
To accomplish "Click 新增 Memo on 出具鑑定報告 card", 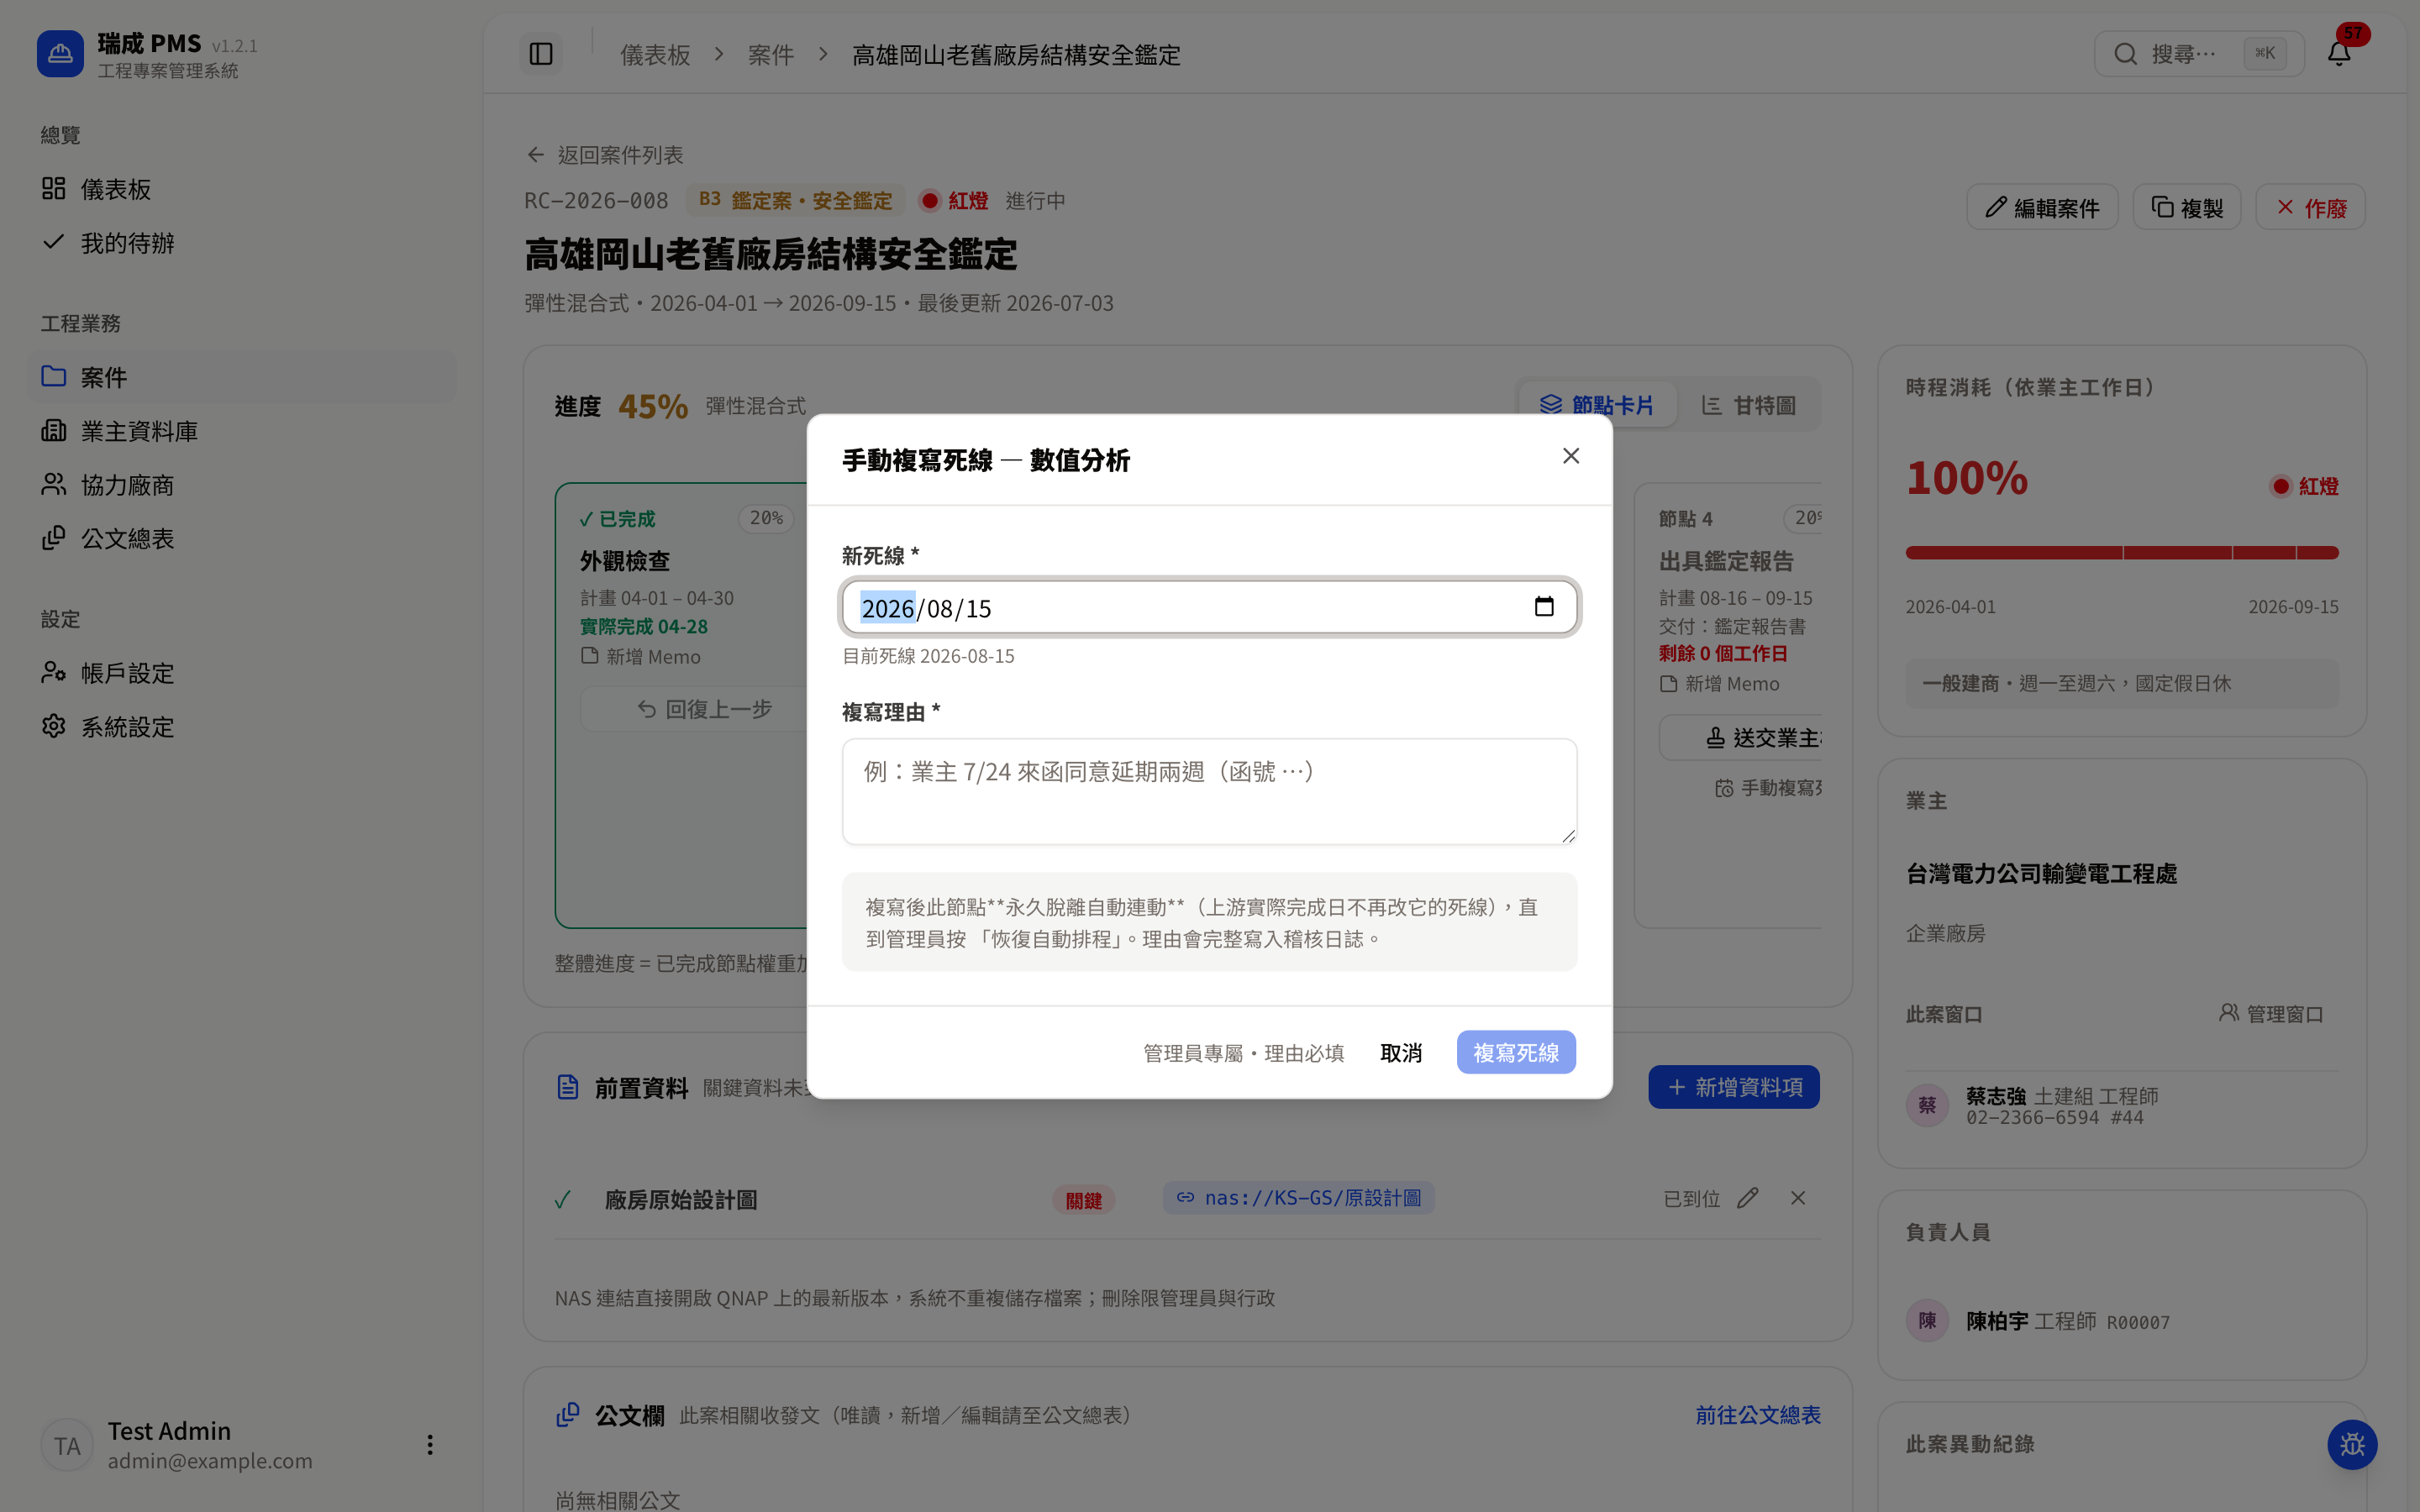I will pos(1720,684).
